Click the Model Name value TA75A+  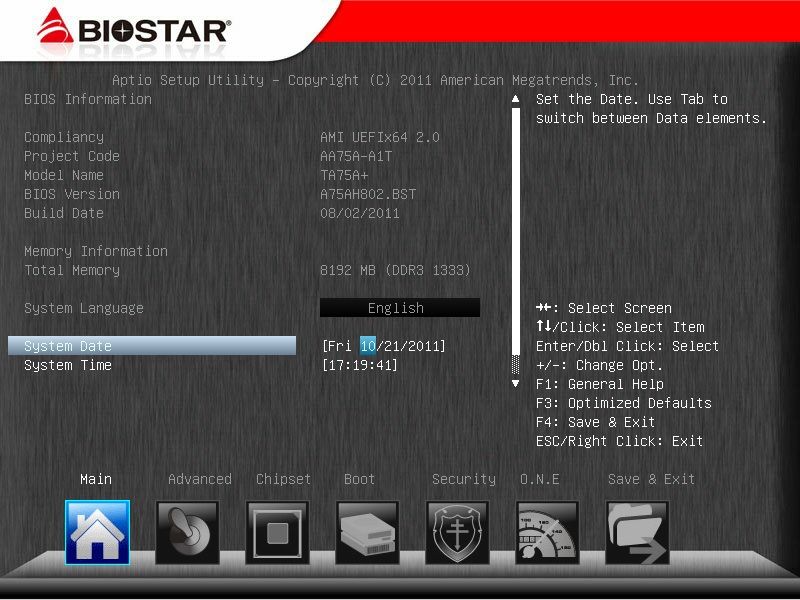[344, 176]
